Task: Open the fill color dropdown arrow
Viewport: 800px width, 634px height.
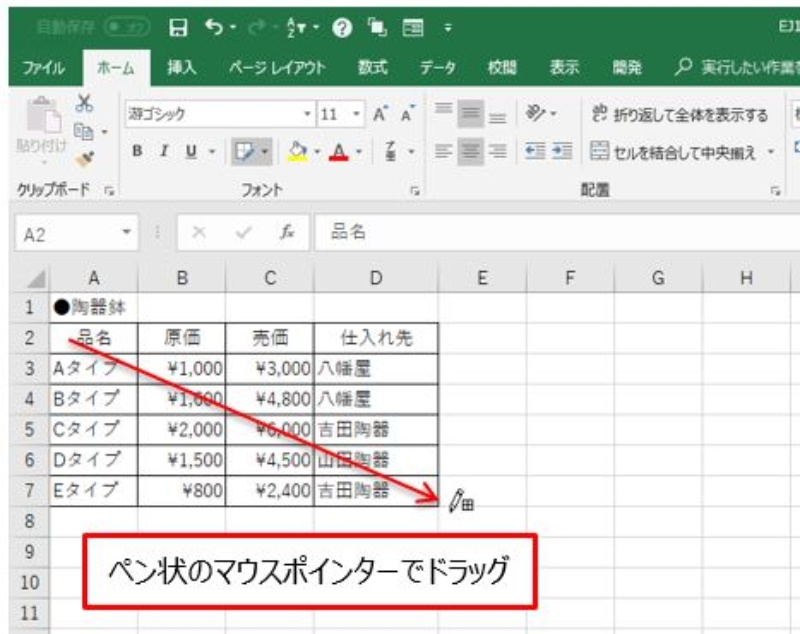Action: tap(315, 151)
